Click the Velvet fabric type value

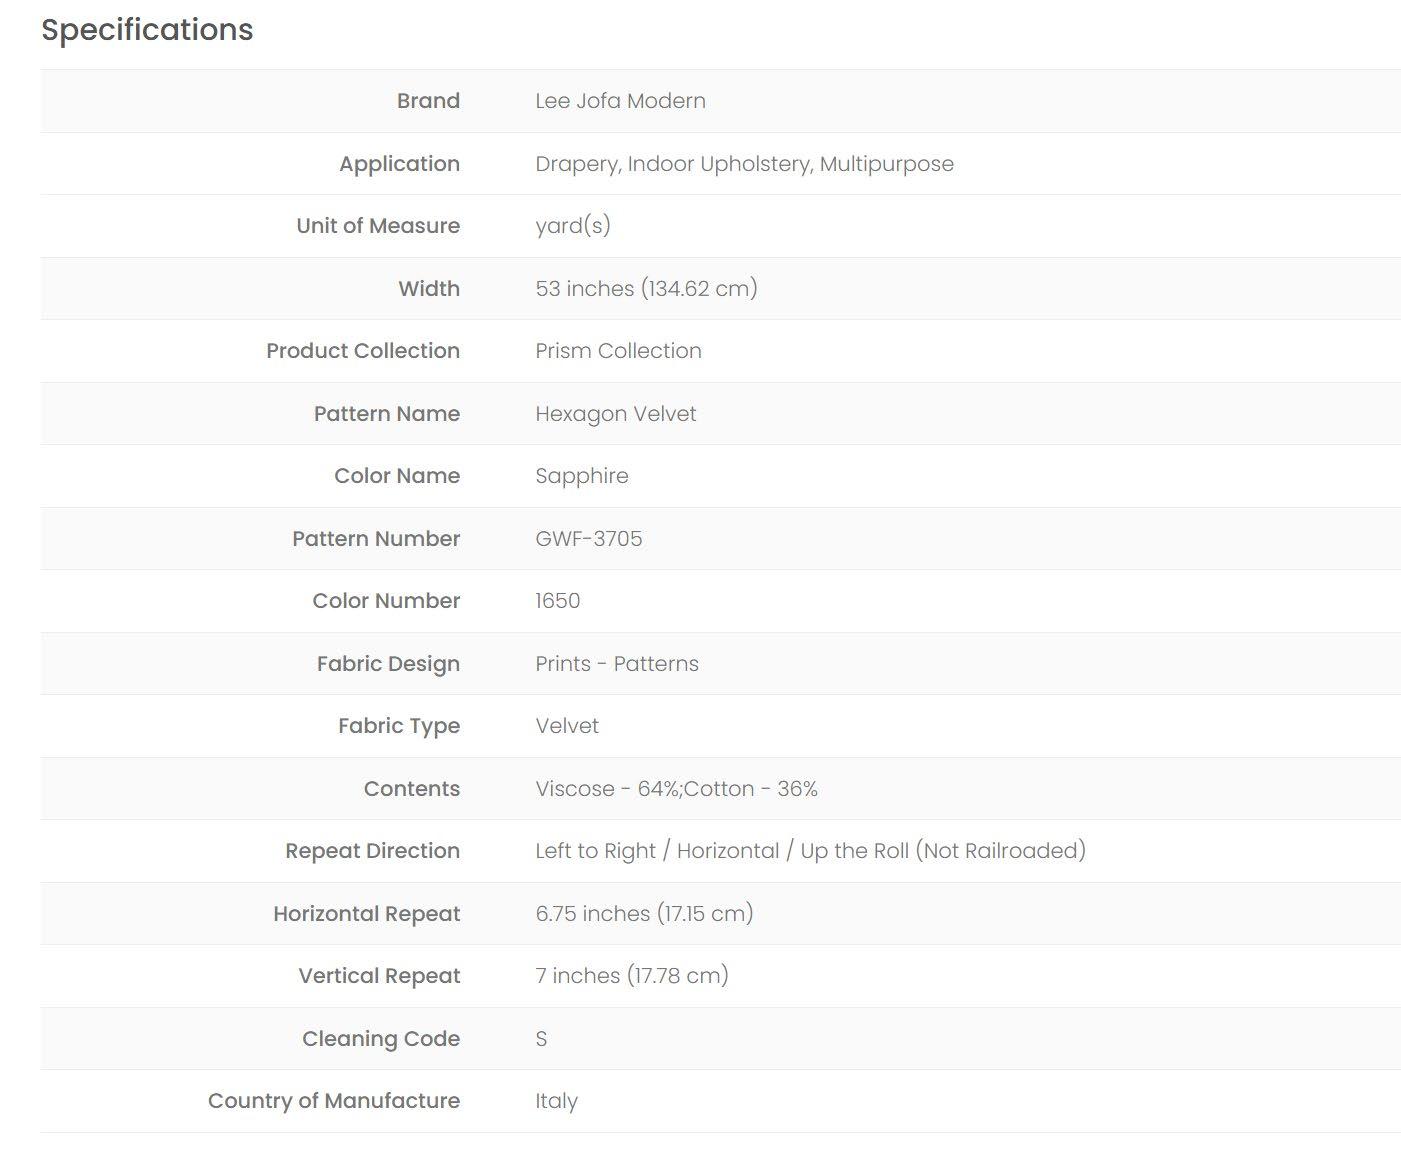click(x=566, y=726)
